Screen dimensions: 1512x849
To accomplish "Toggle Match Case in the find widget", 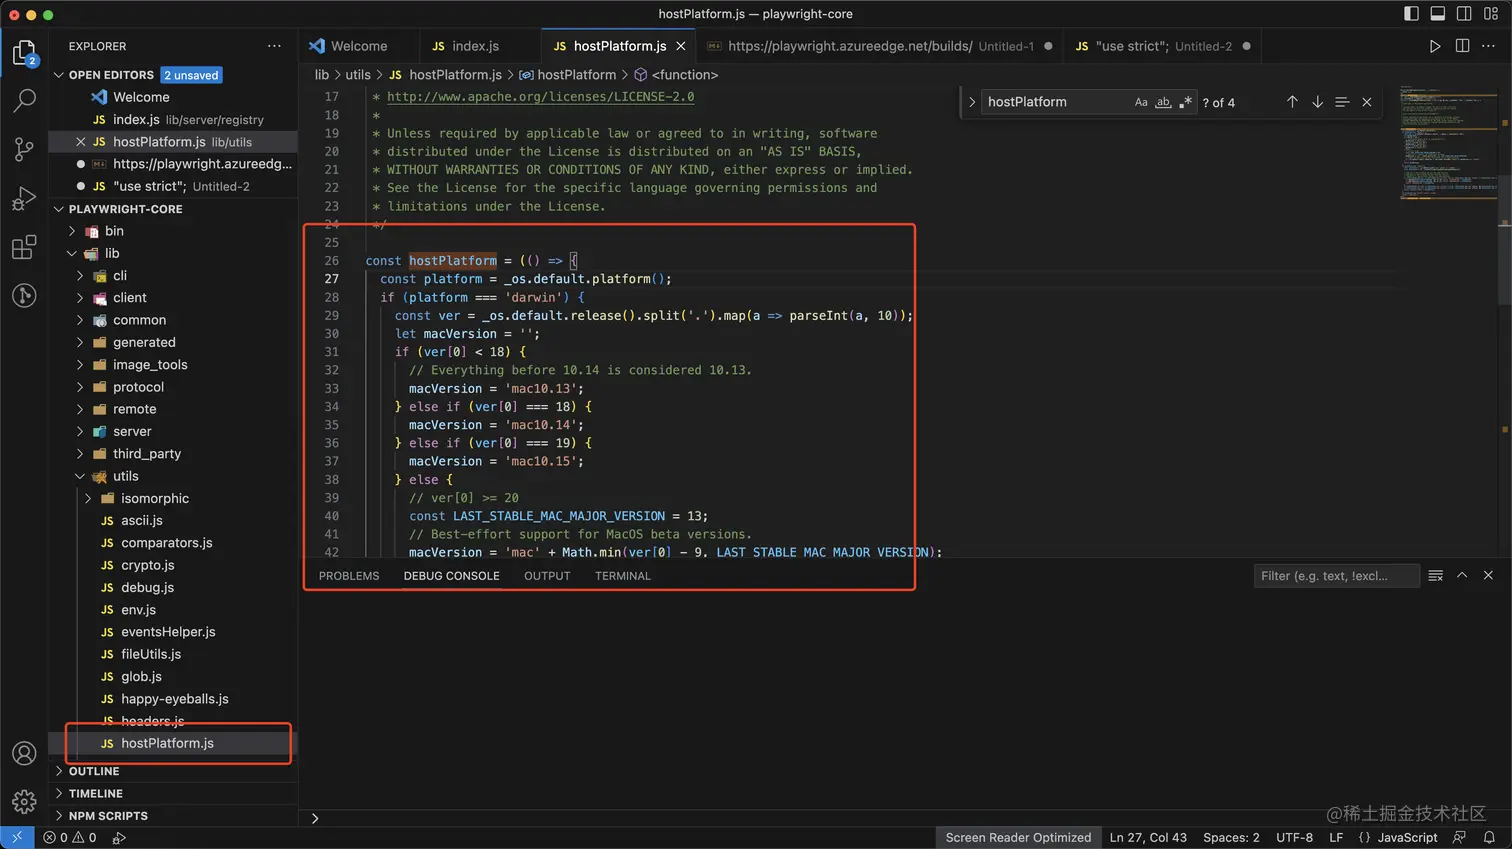I will 1141,102.
